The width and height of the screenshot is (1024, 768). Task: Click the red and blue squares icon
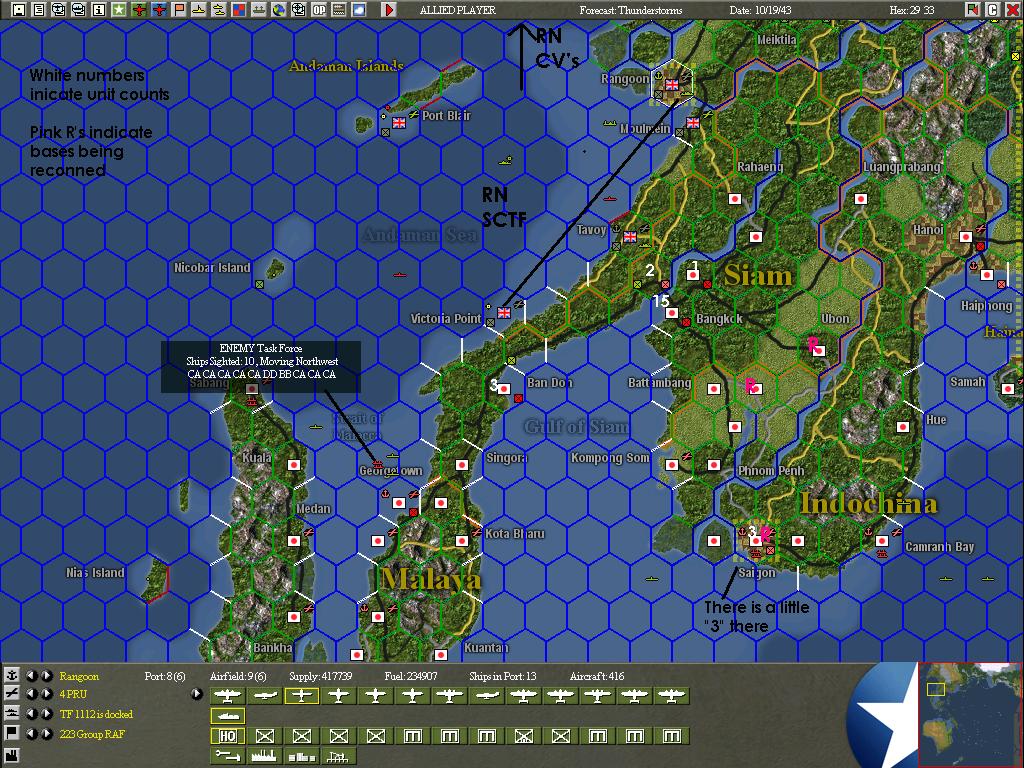tap(239, 10)
